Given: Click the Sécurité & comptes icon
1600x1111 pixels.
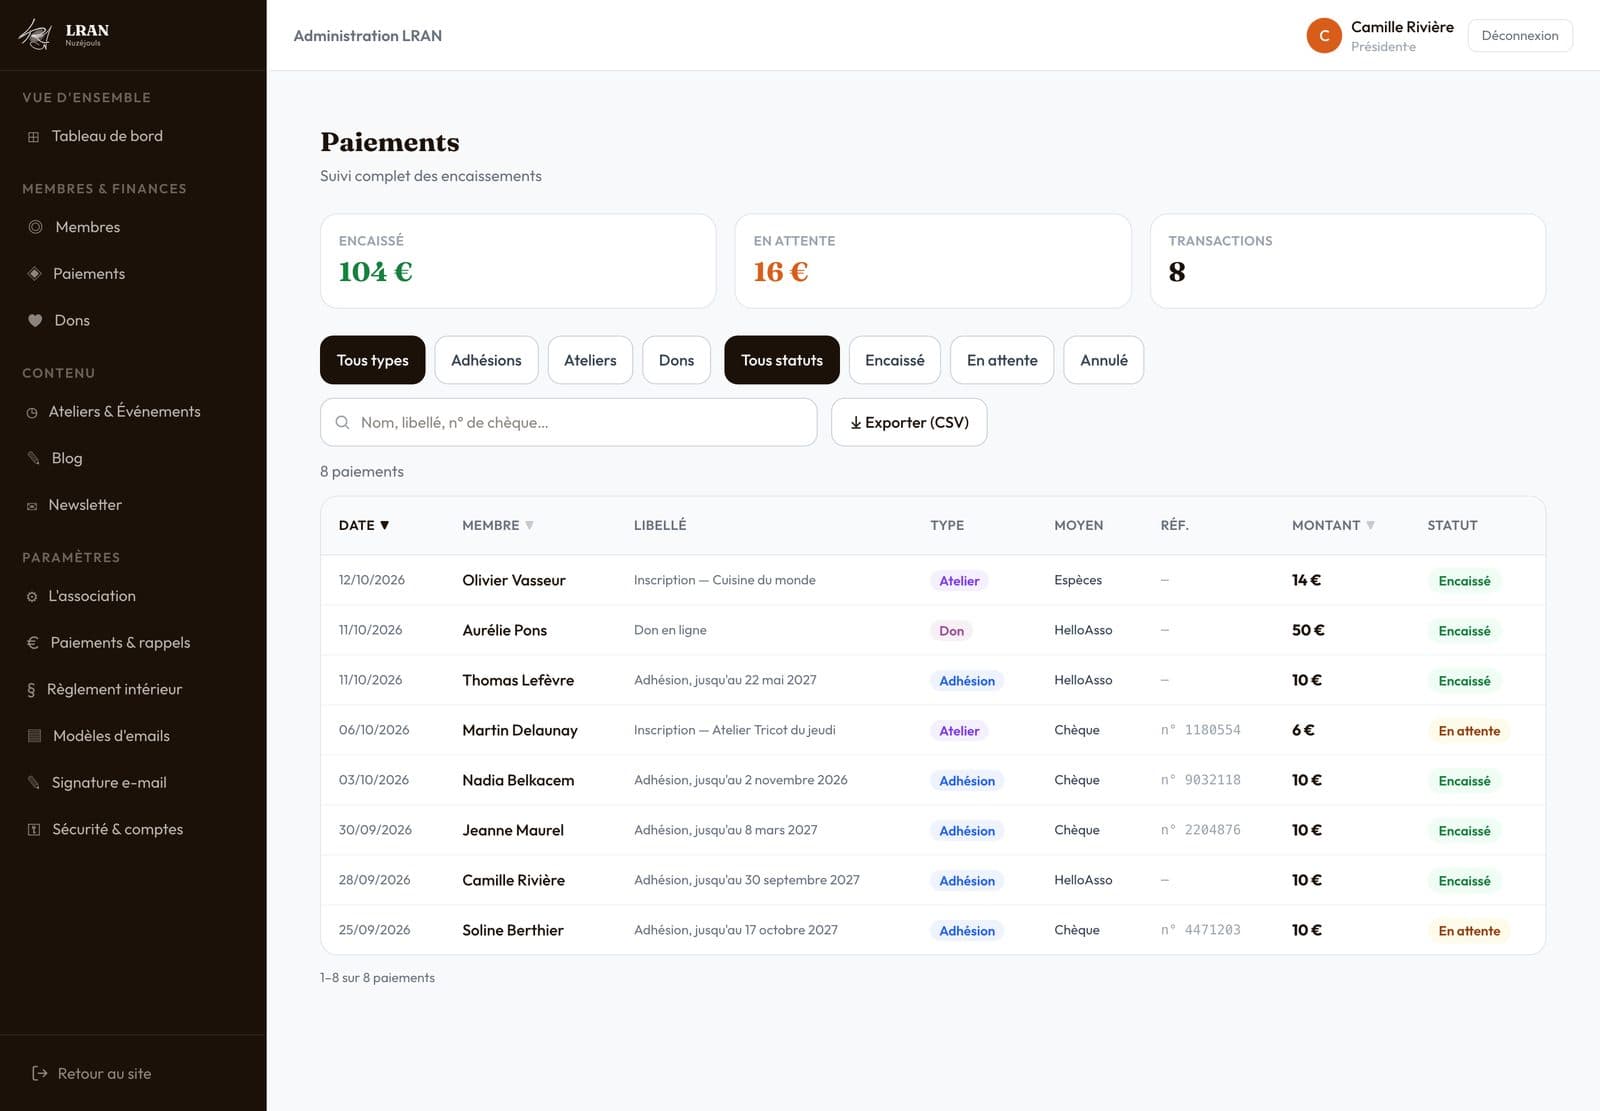Looking at the screenshot, I should (x=34, y=830).
